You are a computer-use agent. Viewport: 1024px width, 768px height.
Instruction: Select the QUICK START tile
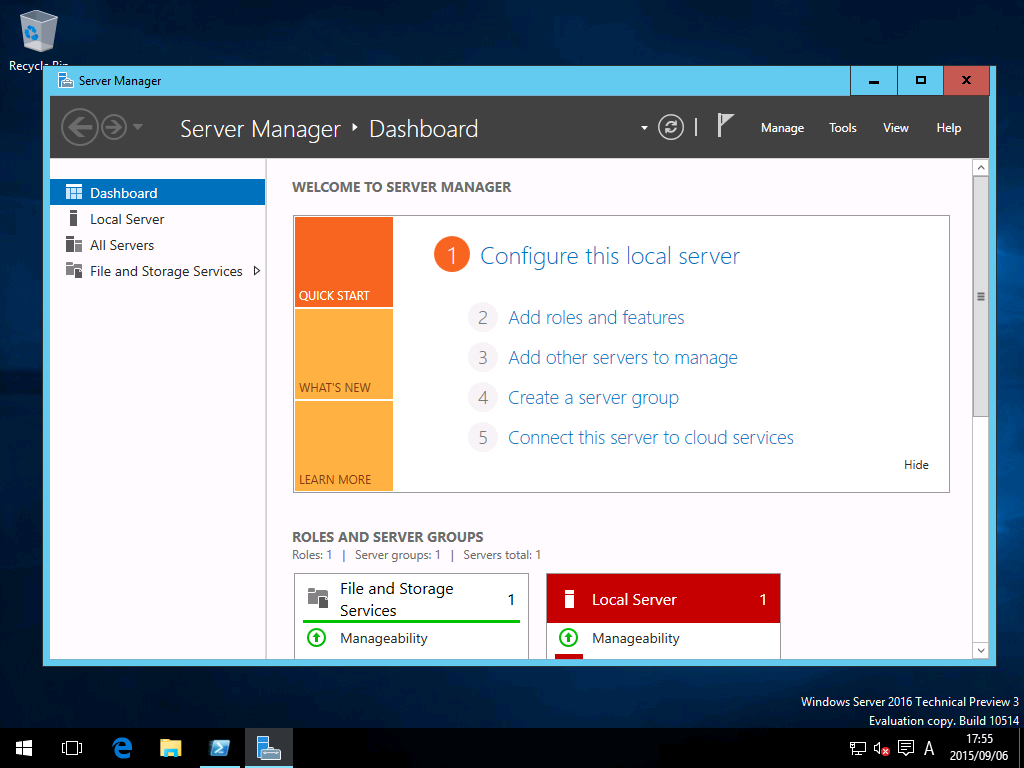tap(344, 262)
